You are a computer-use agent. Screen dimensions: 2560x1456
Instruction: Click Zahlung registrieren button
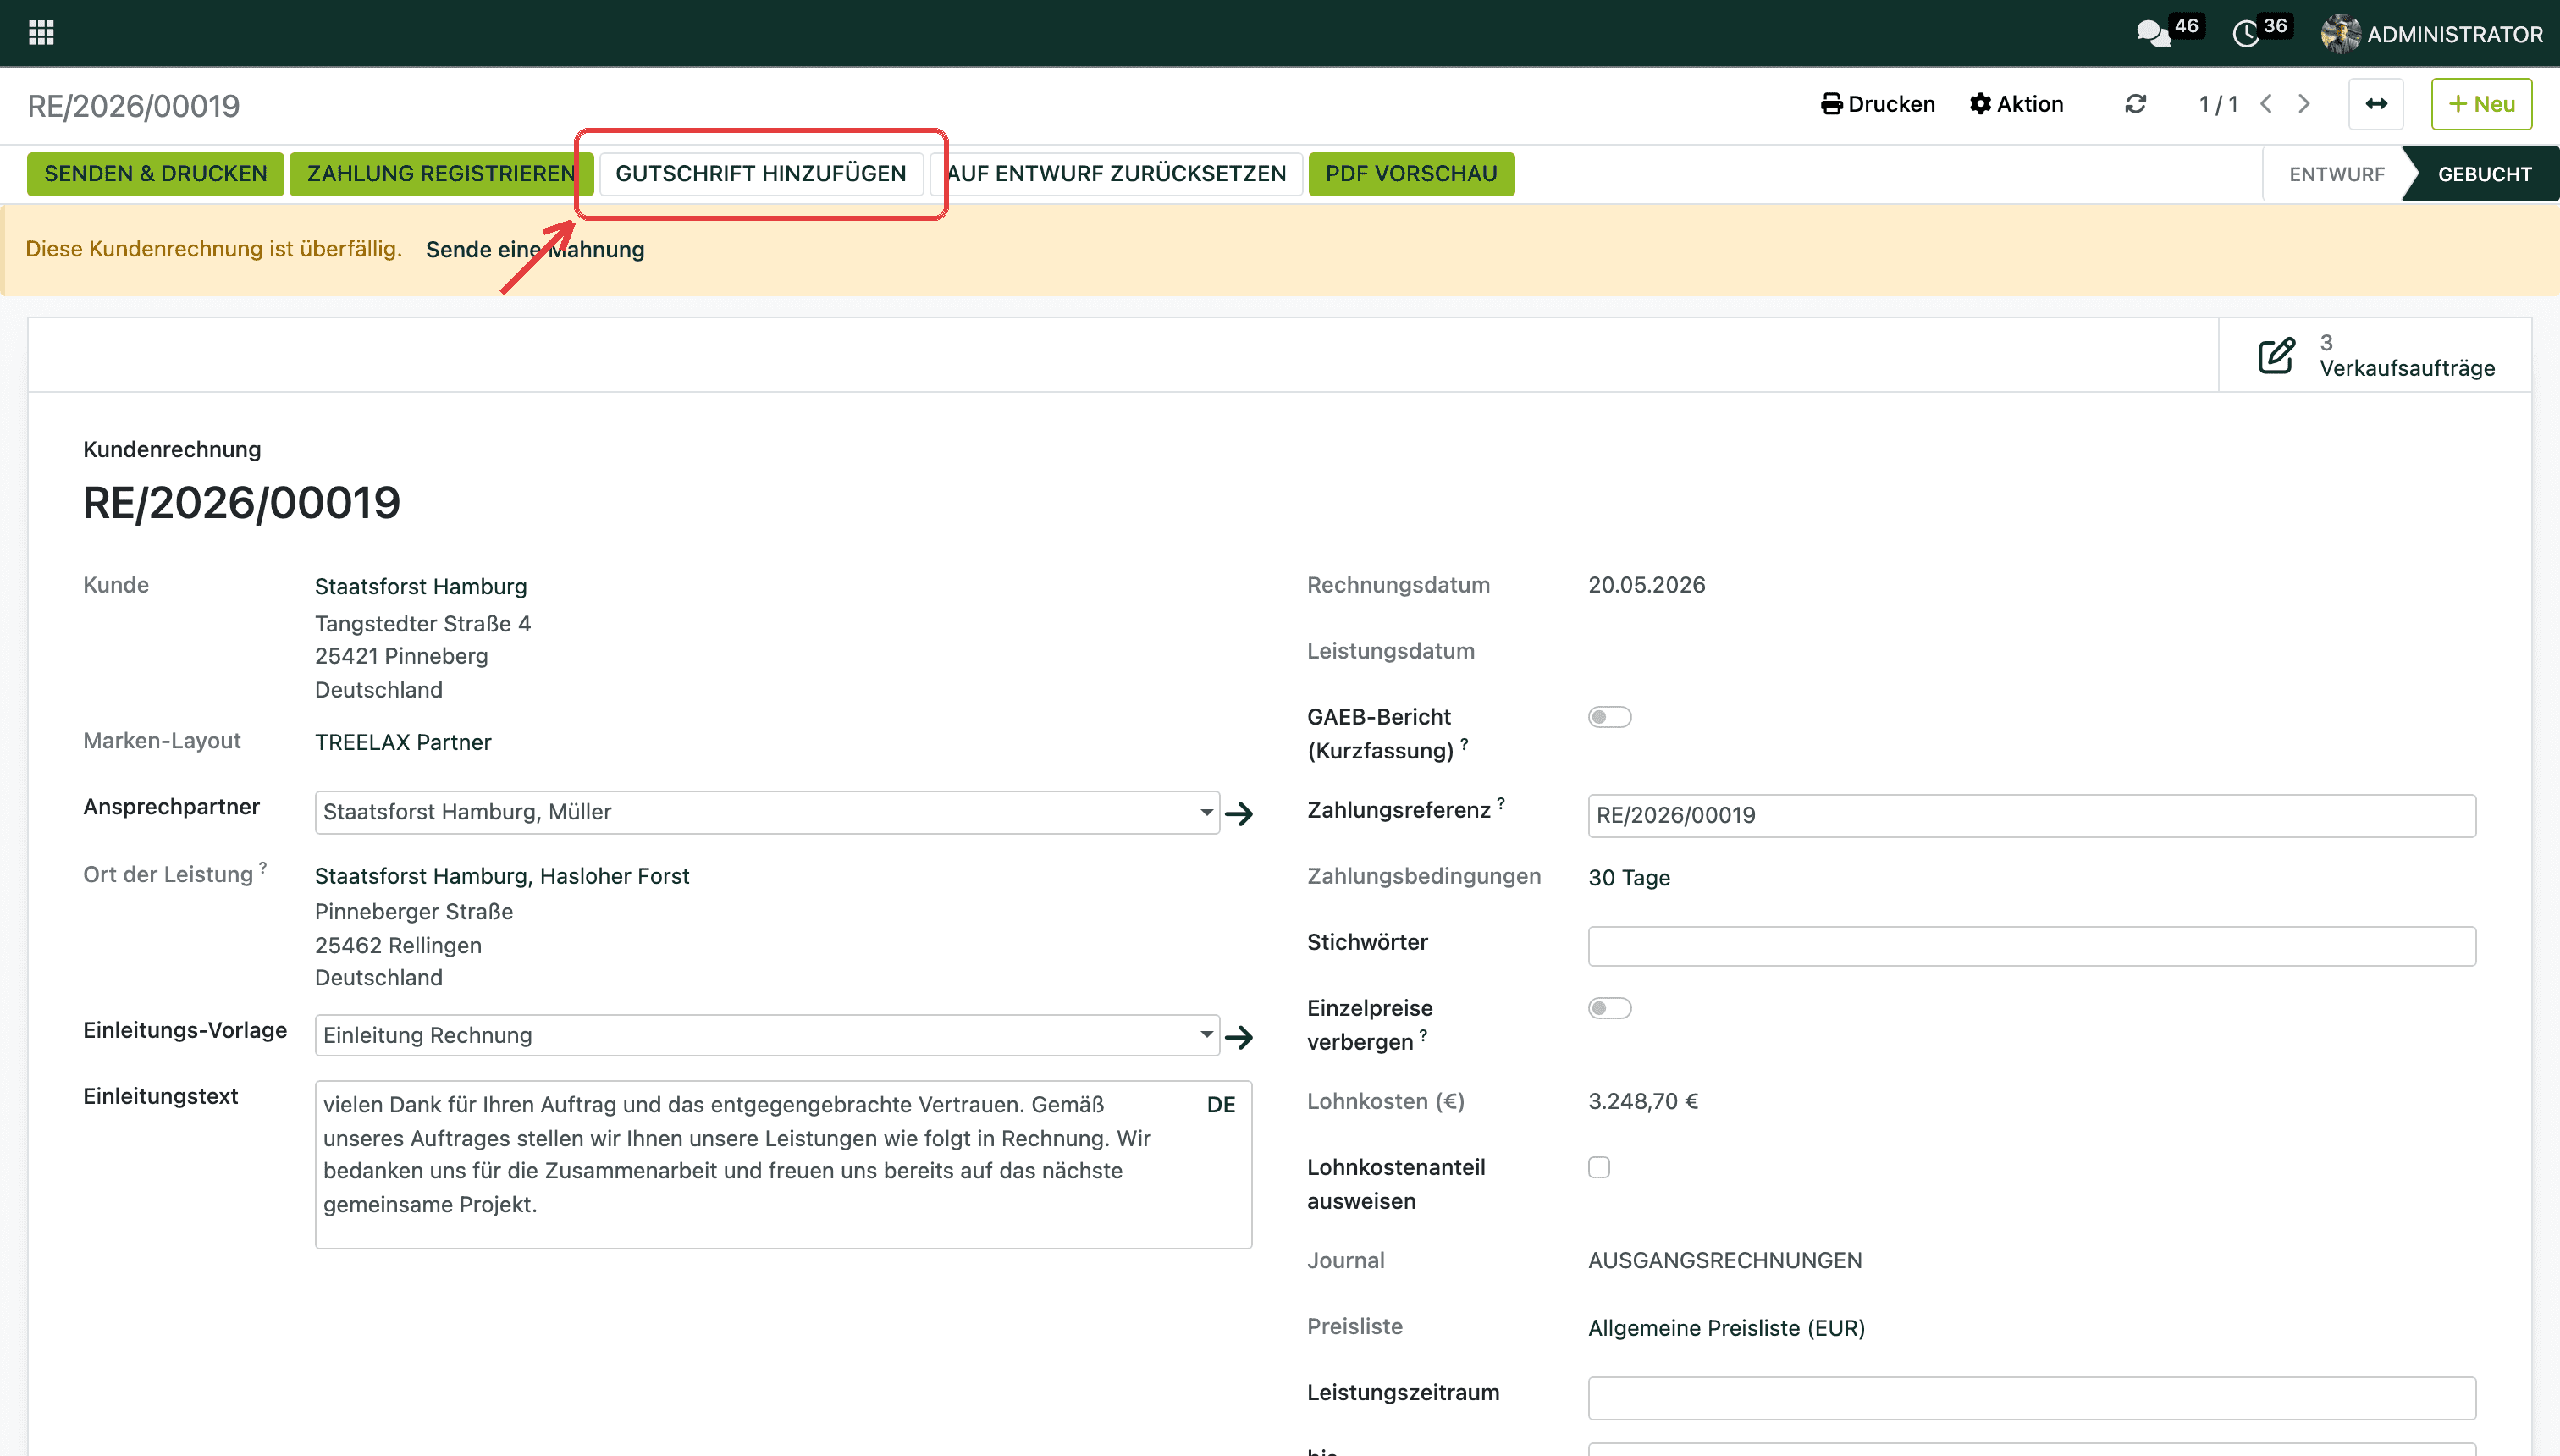click(441, 174)
